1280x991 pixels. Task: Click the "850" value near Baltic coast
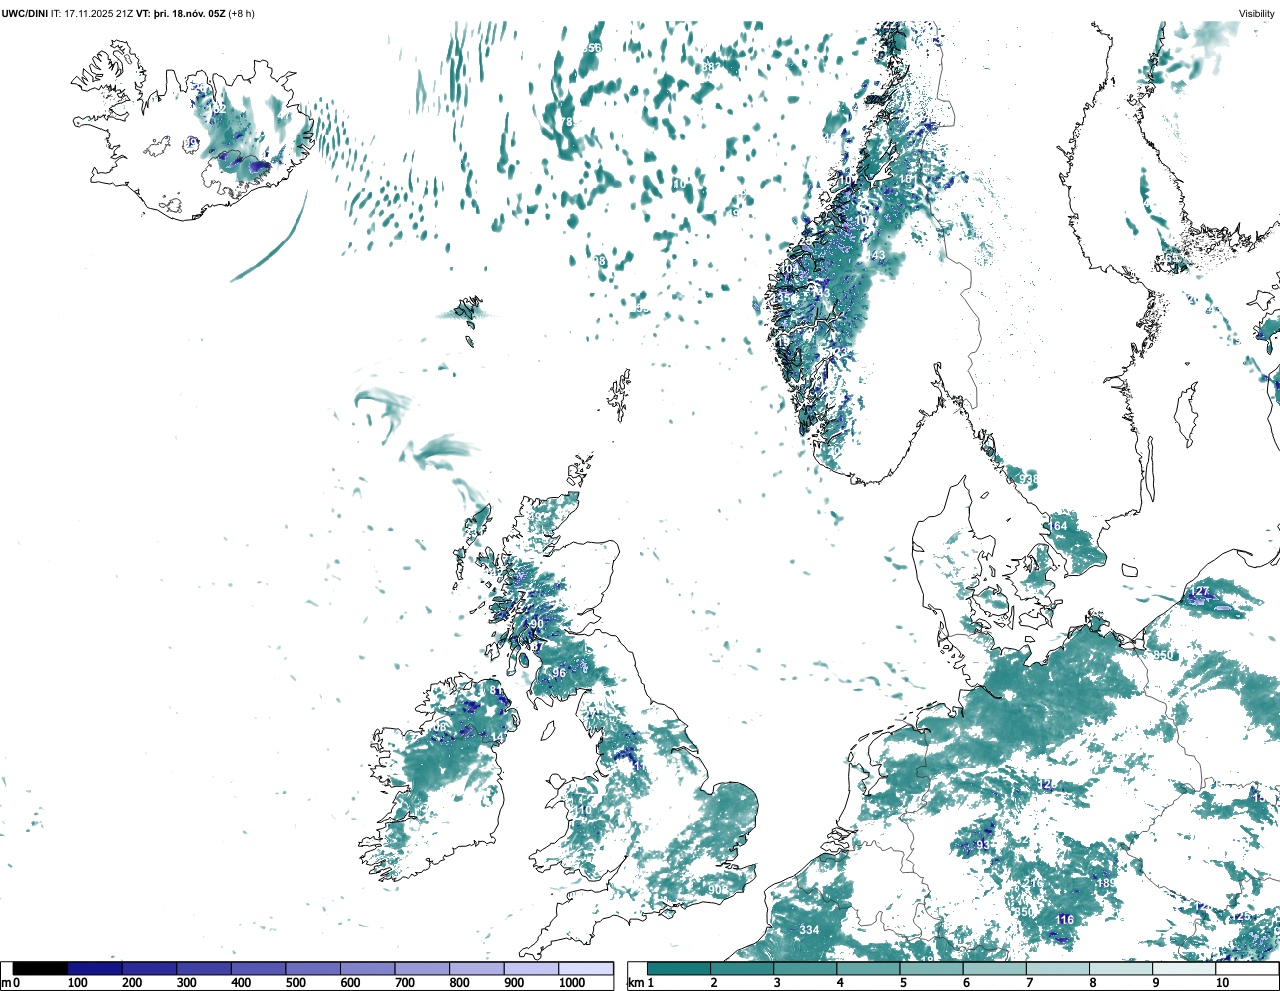tap(1163, 656)
